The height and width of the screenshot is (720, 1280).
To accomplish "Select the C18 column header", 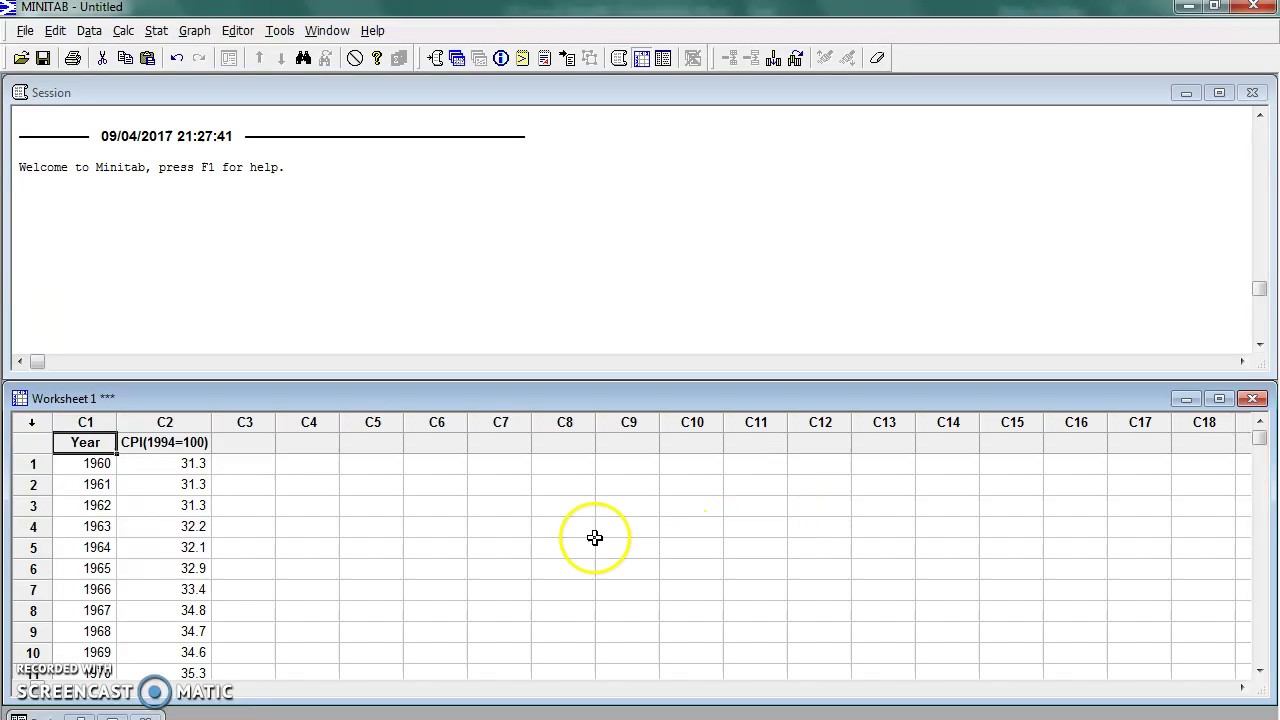I will click(1204, 422).
